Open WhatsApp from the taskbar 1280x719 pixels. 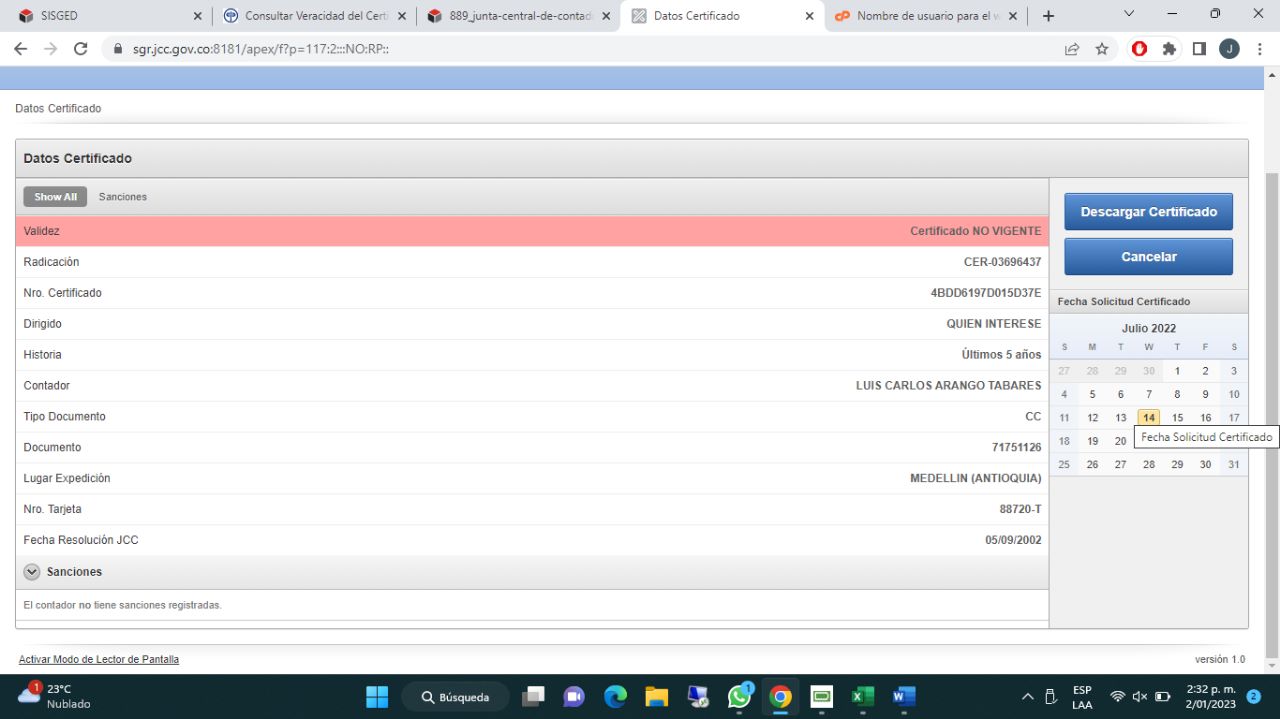pyautogui.click(x=739, y=696)
